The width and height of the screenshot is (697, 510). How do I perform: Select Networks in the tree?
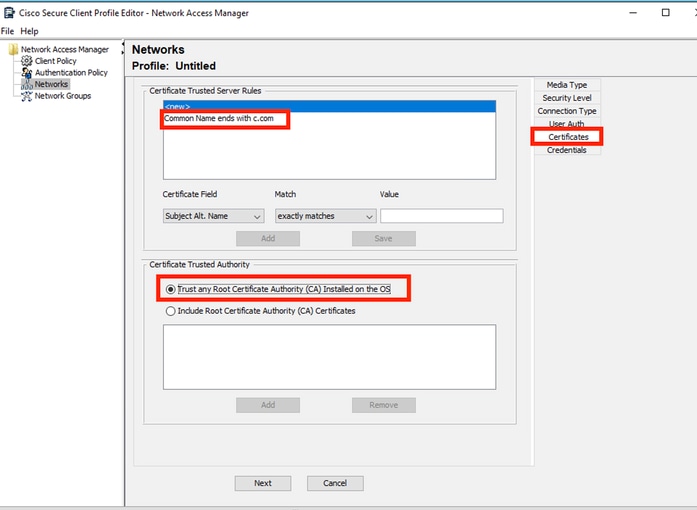51,84
